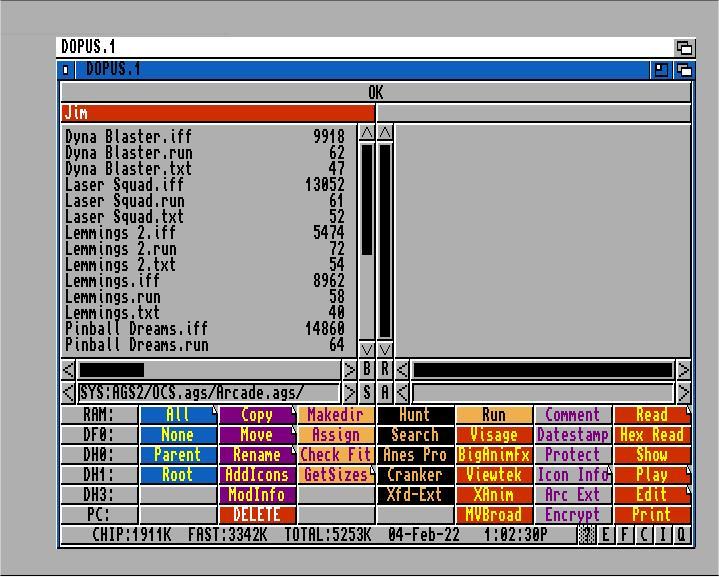The image size is (719, 577).
Task: Click right arrow beside right path field
Action: (684, 393)
